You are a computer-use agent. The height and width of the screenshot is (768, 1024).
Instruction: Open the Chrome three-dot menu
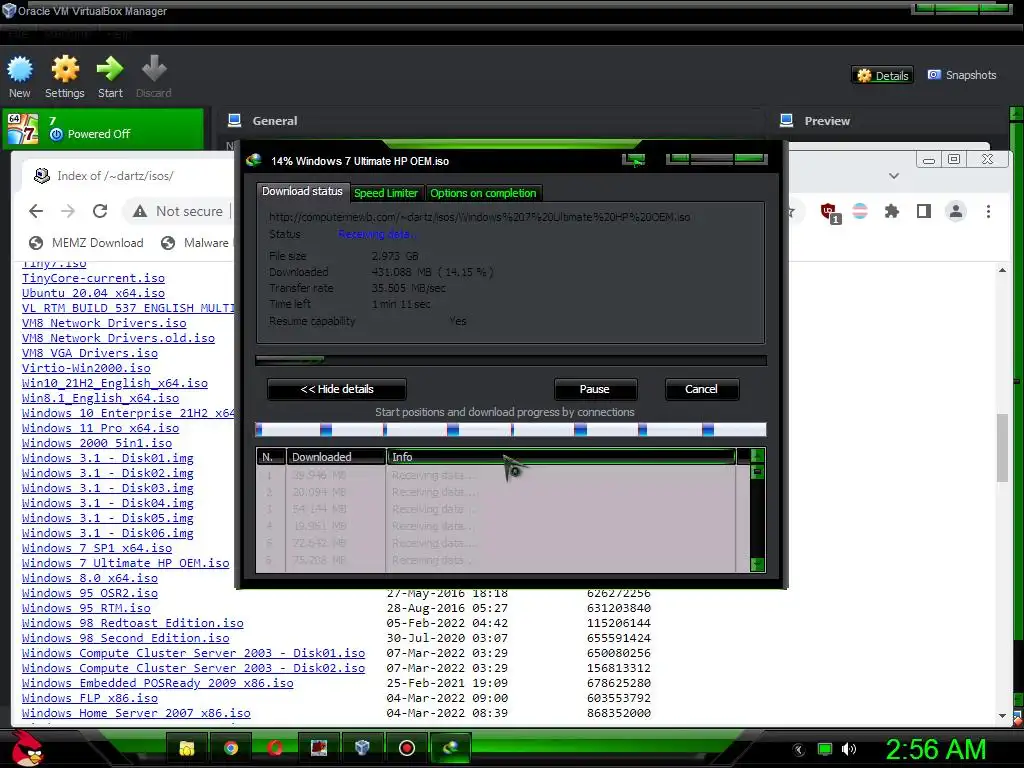(x=988, y=211)
